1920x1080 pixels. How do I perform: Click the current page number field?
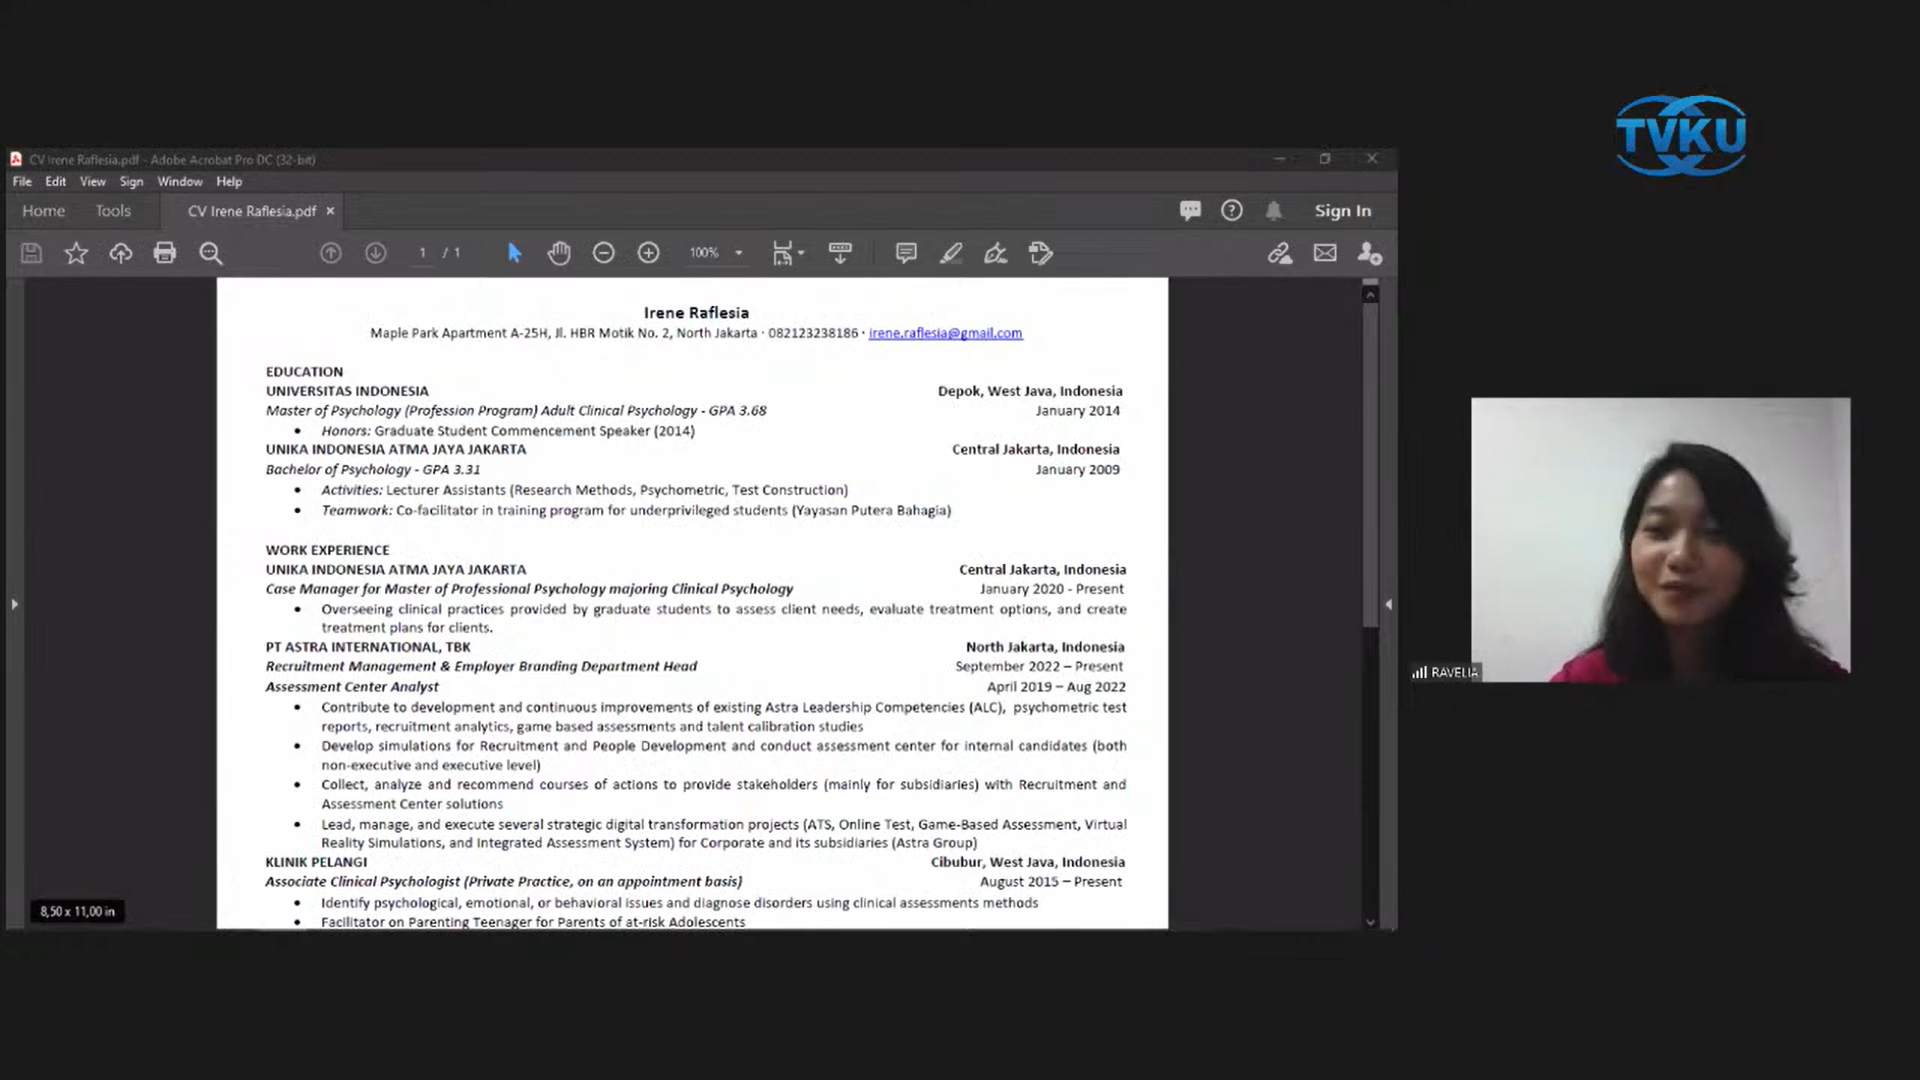(x=423, y=253)
